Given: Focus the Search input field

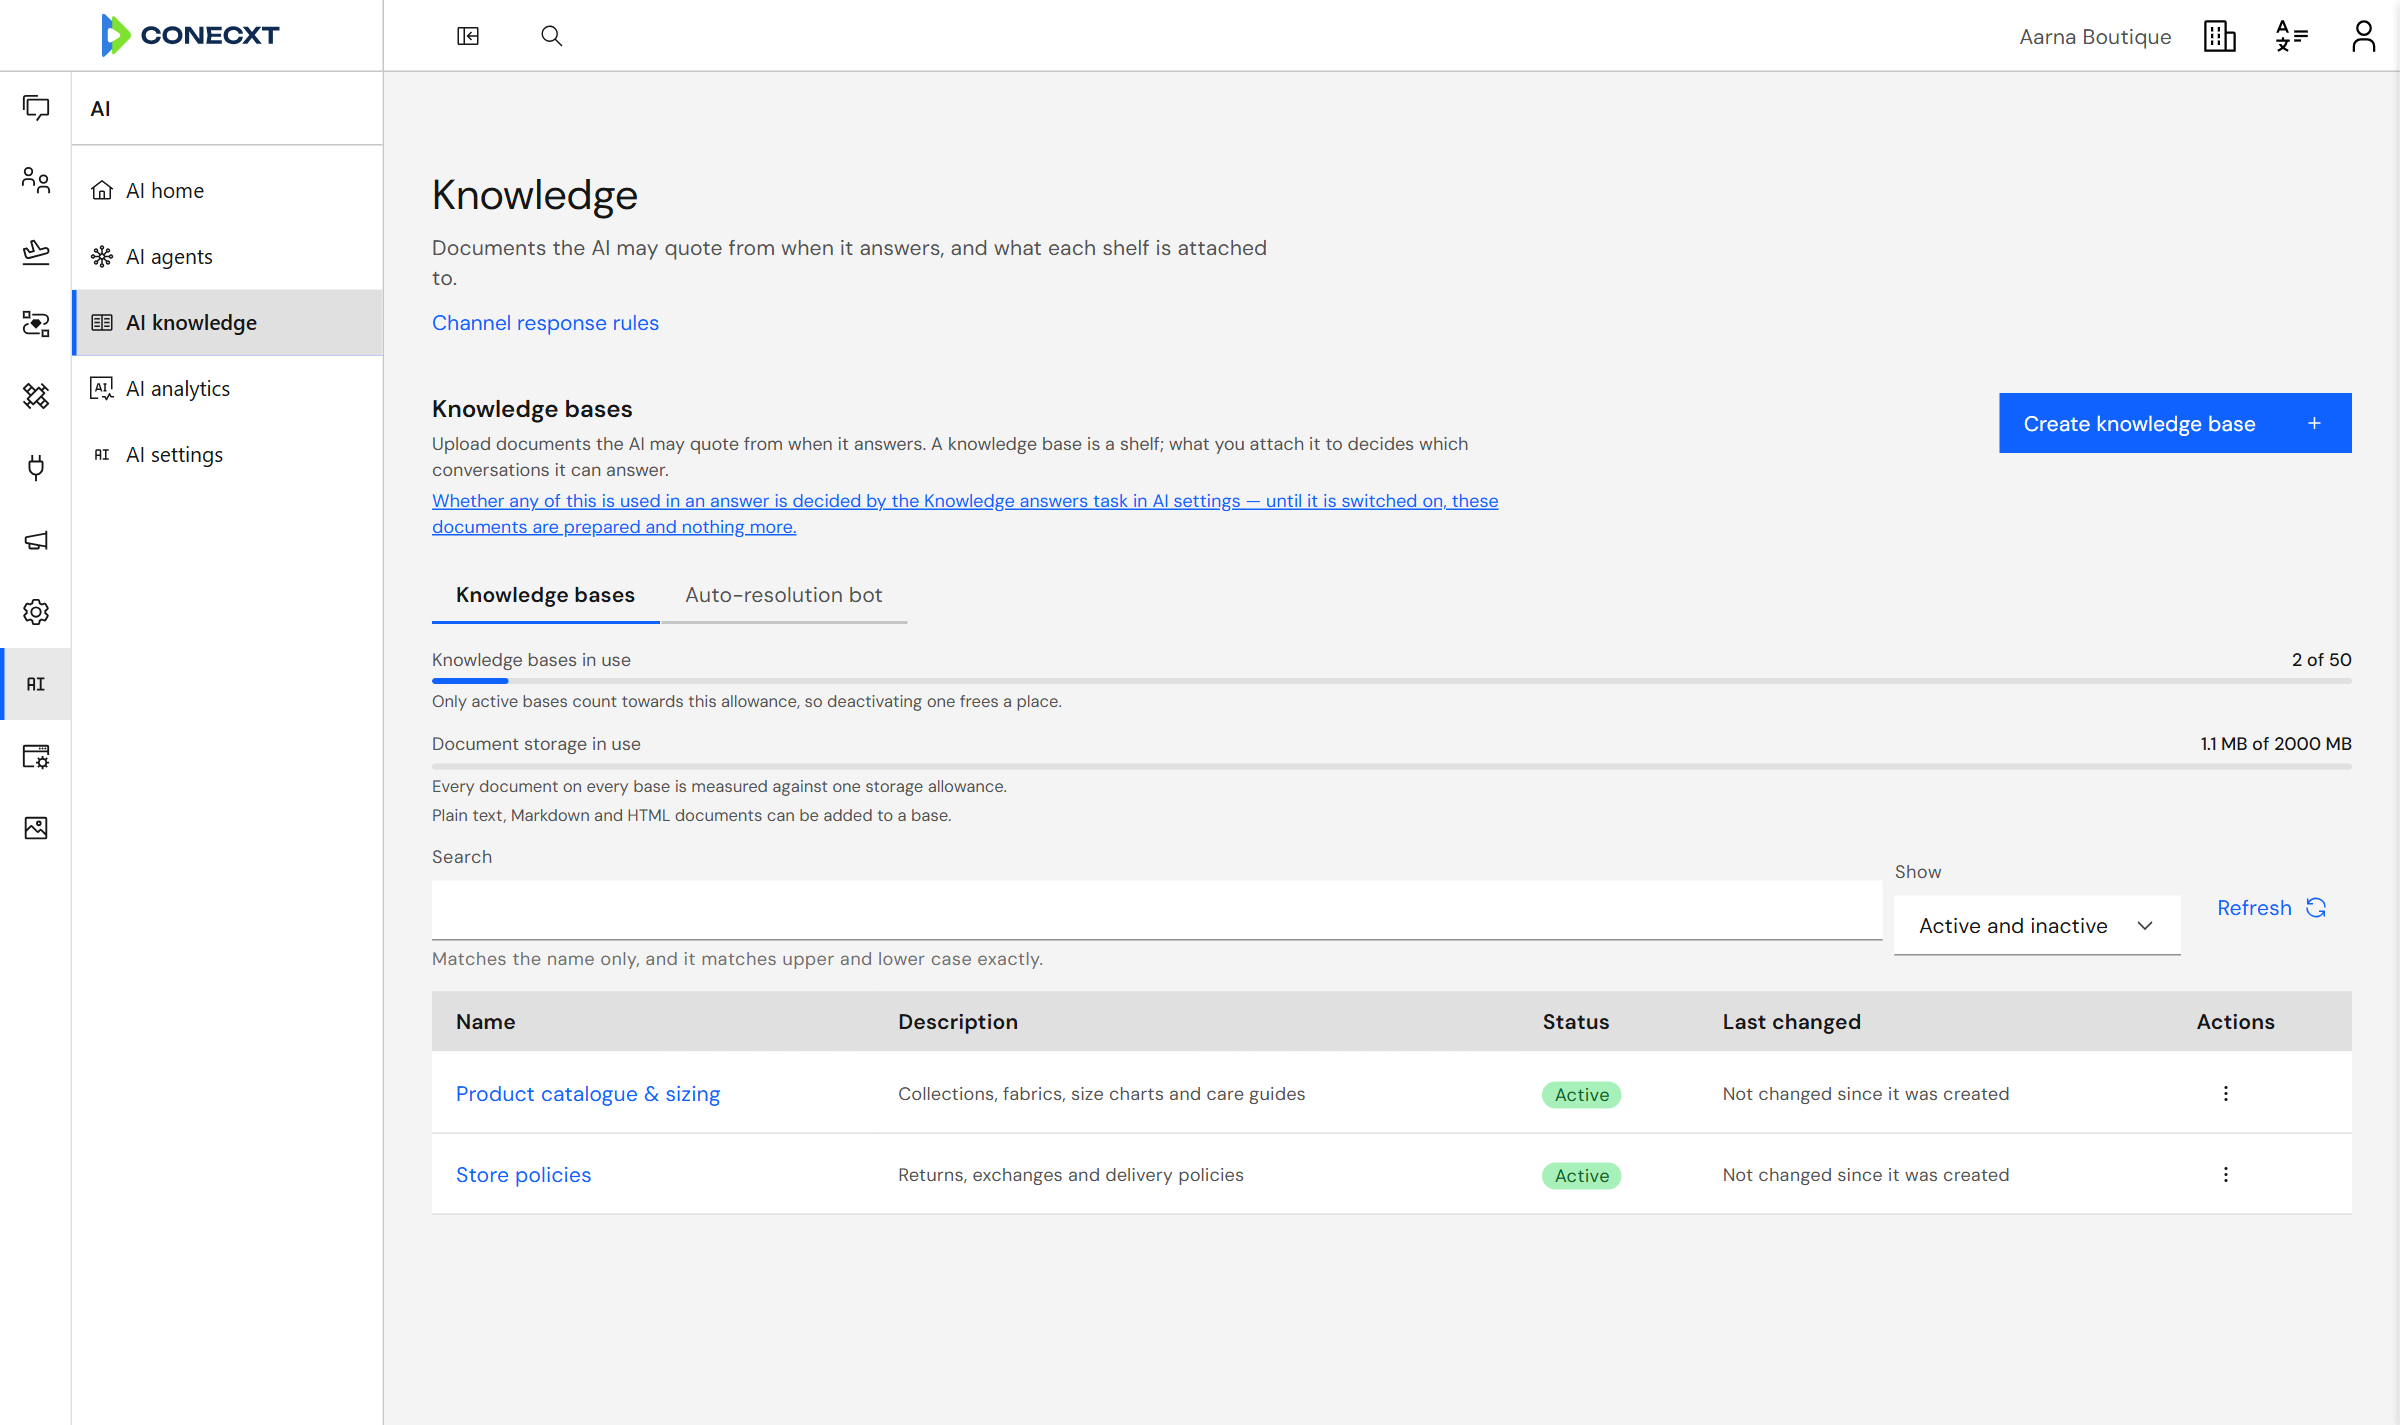Looking at the screenshot, I should (1157, 910).
